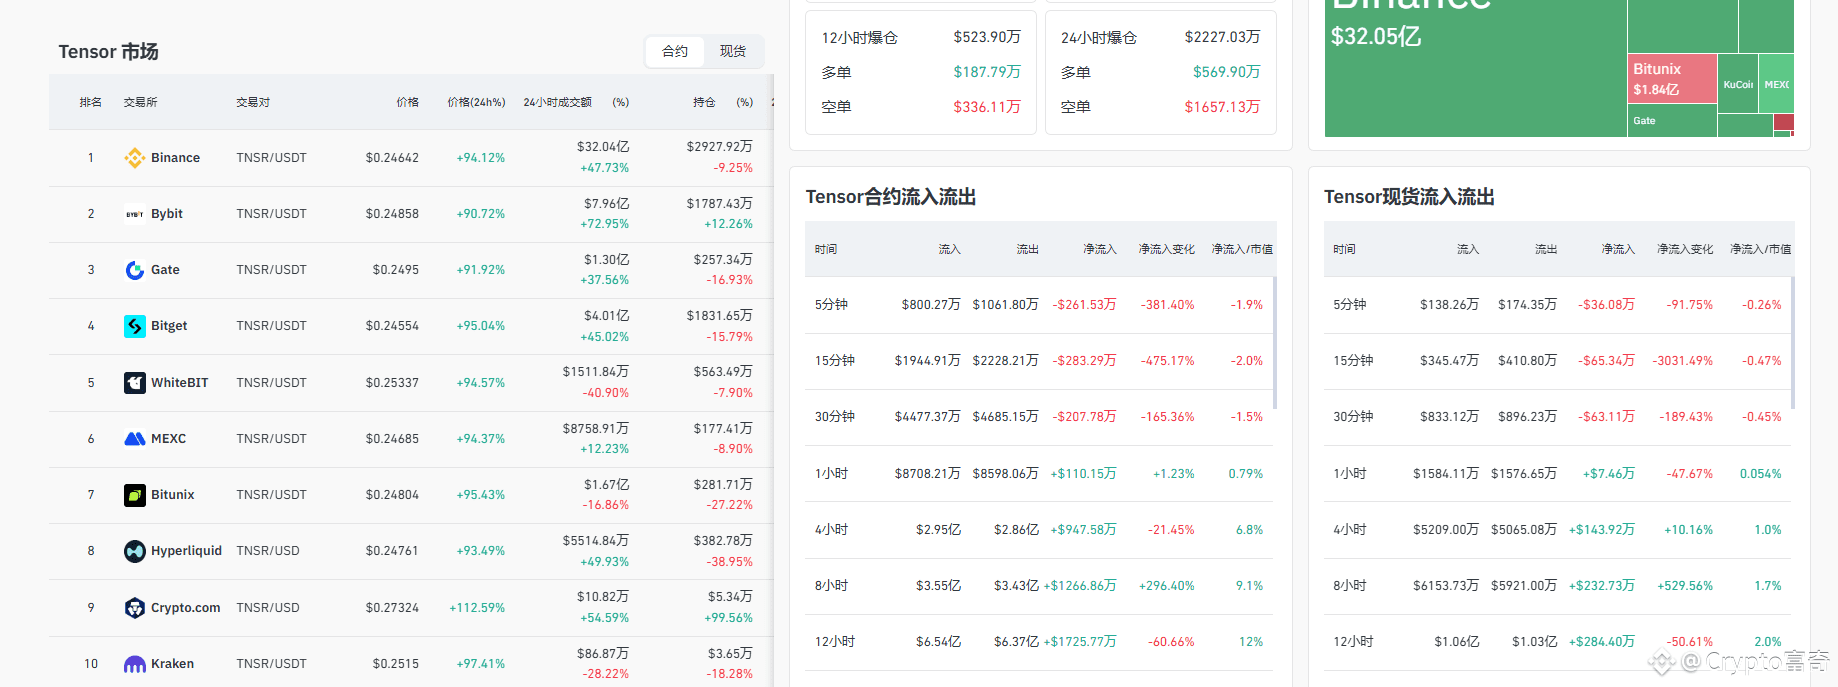Screen dimensions: 1838x687
Task: Open the Hyperliquid exchange name link
Action: (x=186, y=551)
